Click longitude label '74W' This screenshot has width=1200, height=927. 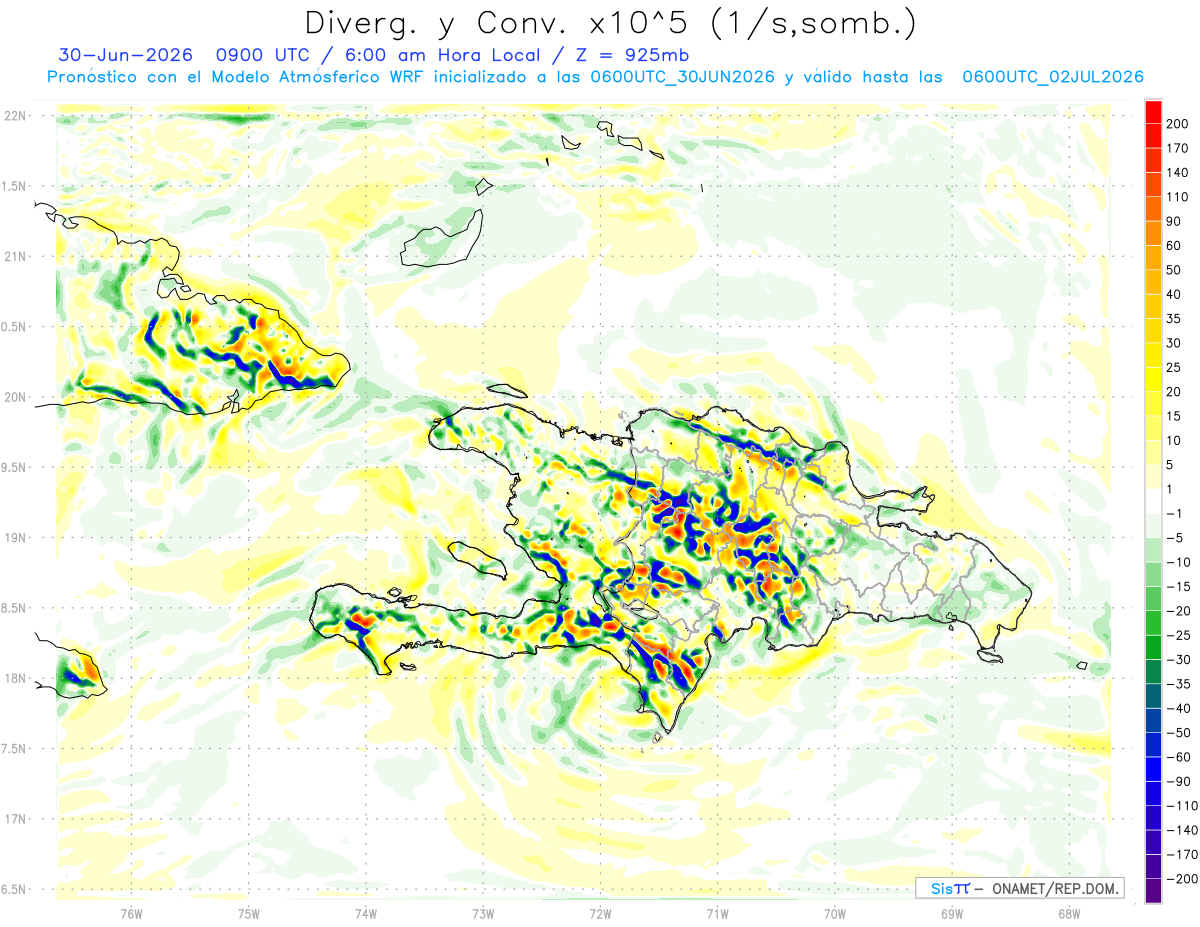(366, 913)
